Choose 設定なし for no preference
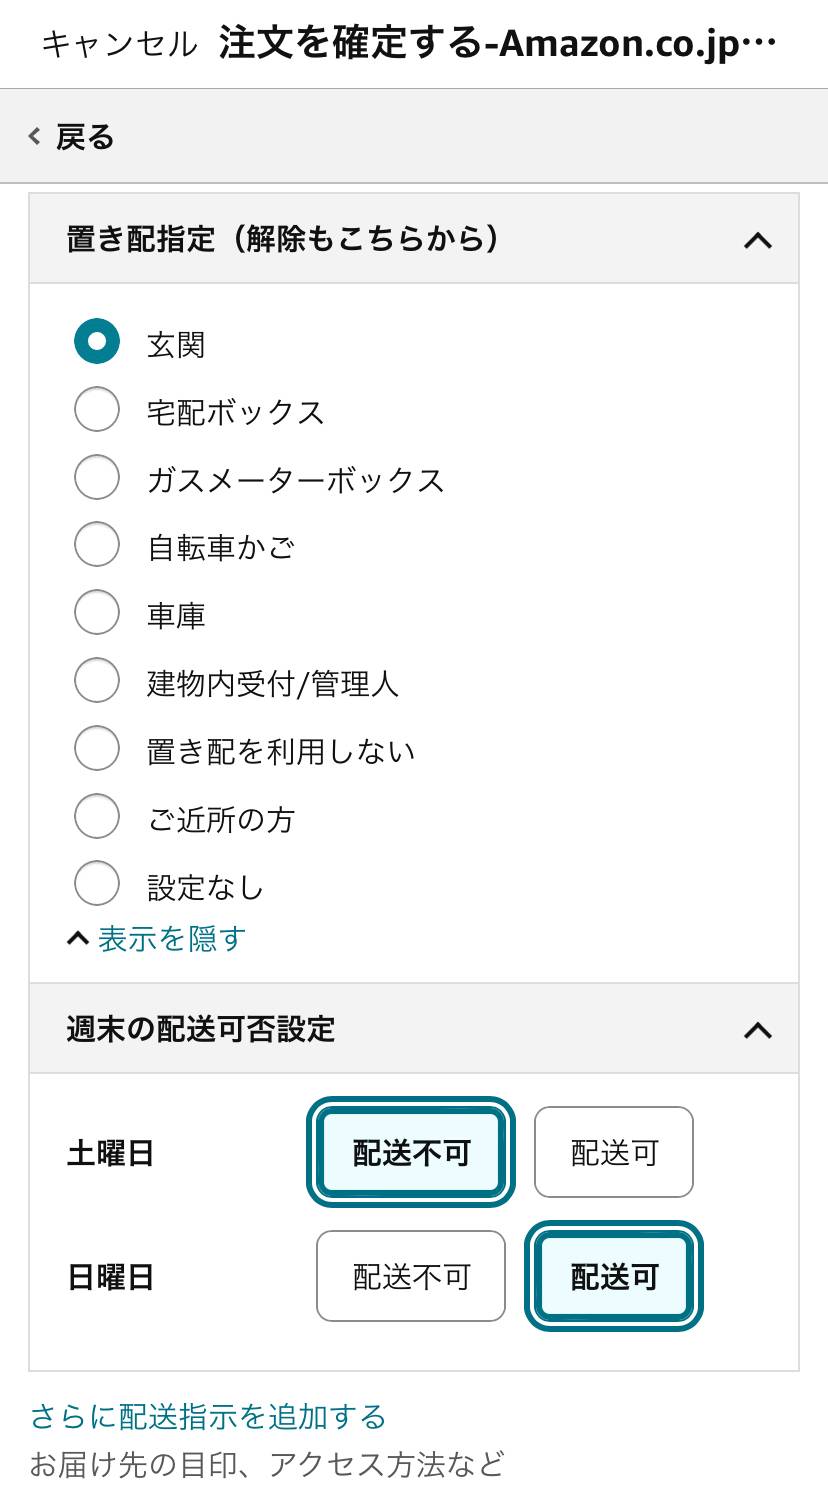 pos(96,883)
